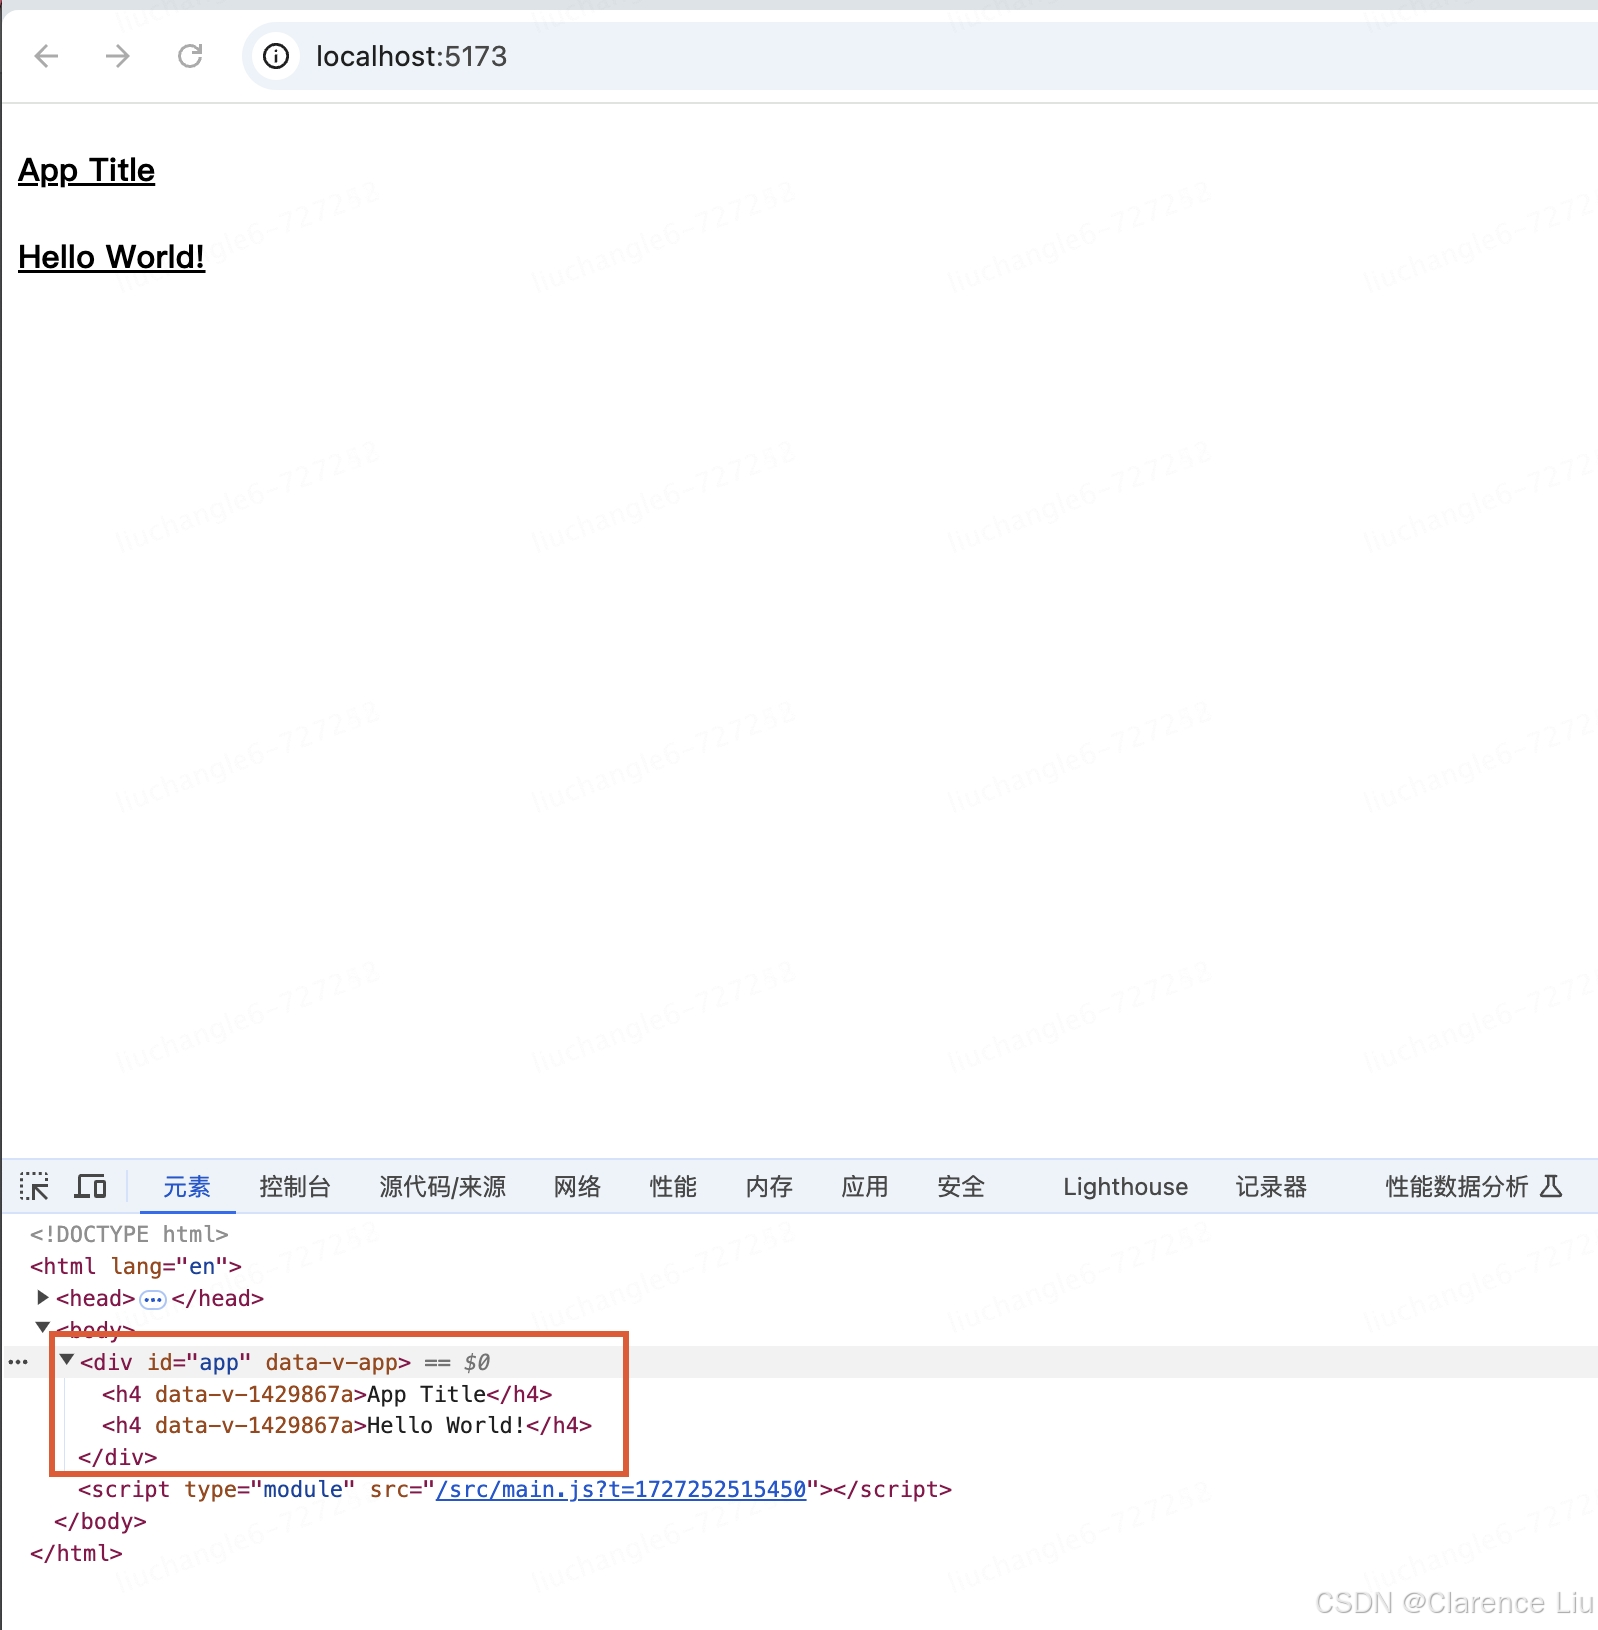Viewport: 1598px width, 1630px height.
Task: Open the Lighthouse tab
Action: click(x=1125, y=1186)
